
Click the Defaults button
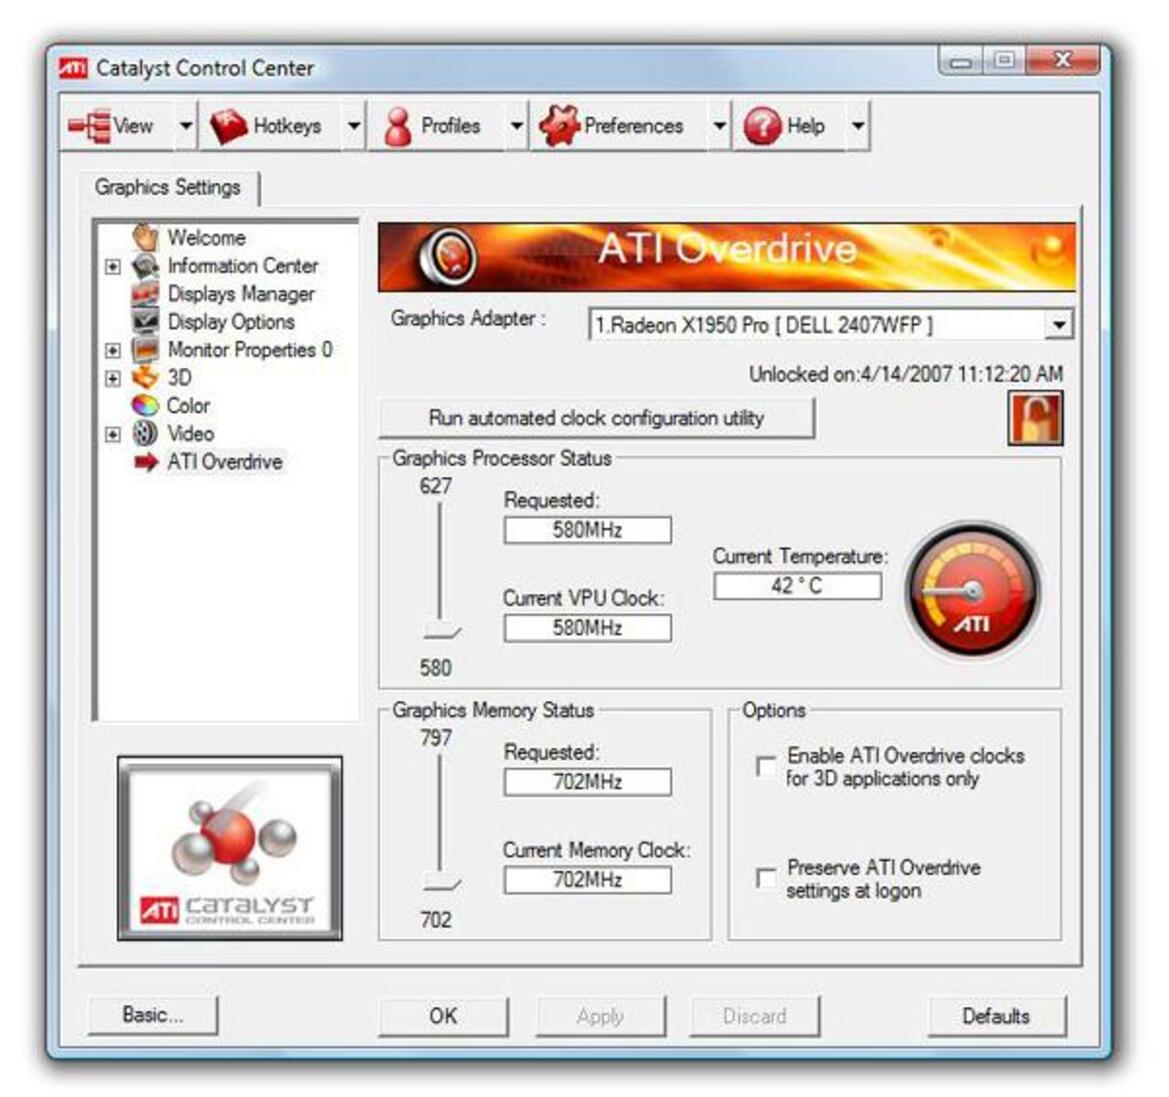[x=996, y=1016]
